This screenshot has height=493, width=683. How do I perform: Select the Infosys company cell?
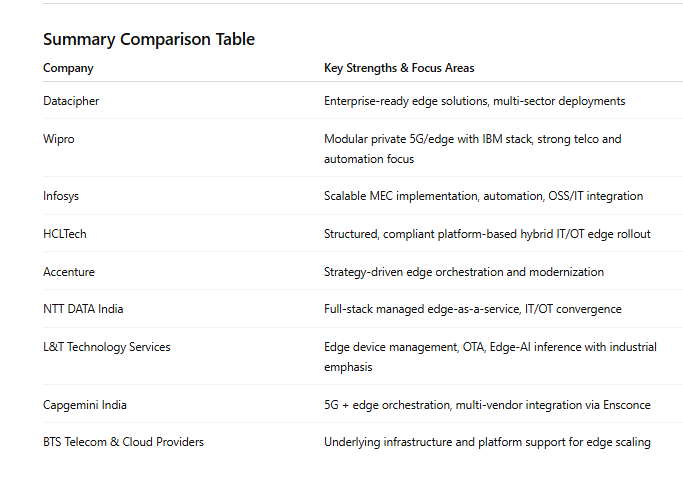[61, 196]
